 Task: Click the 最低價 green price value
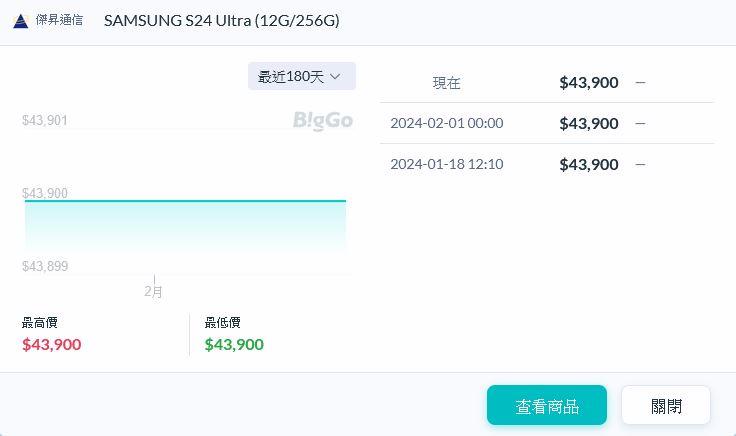pos(234,345)
